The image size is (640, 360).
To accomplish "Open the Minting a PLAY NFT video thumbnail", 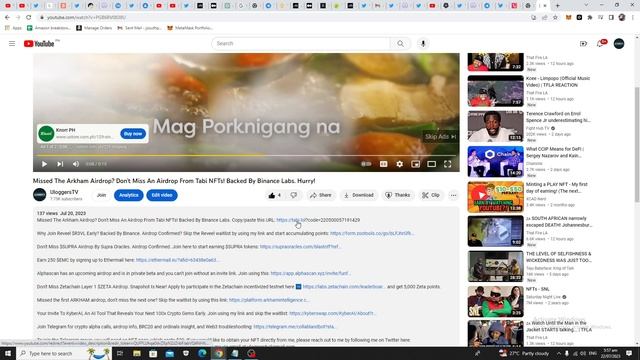I will point(496,197).
